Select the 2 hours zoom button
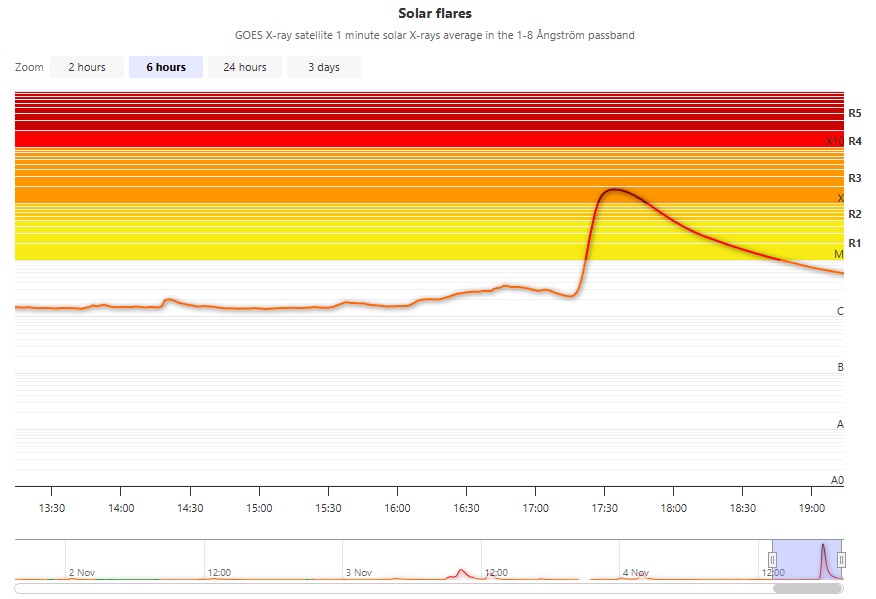 click(x=86, y=67)
